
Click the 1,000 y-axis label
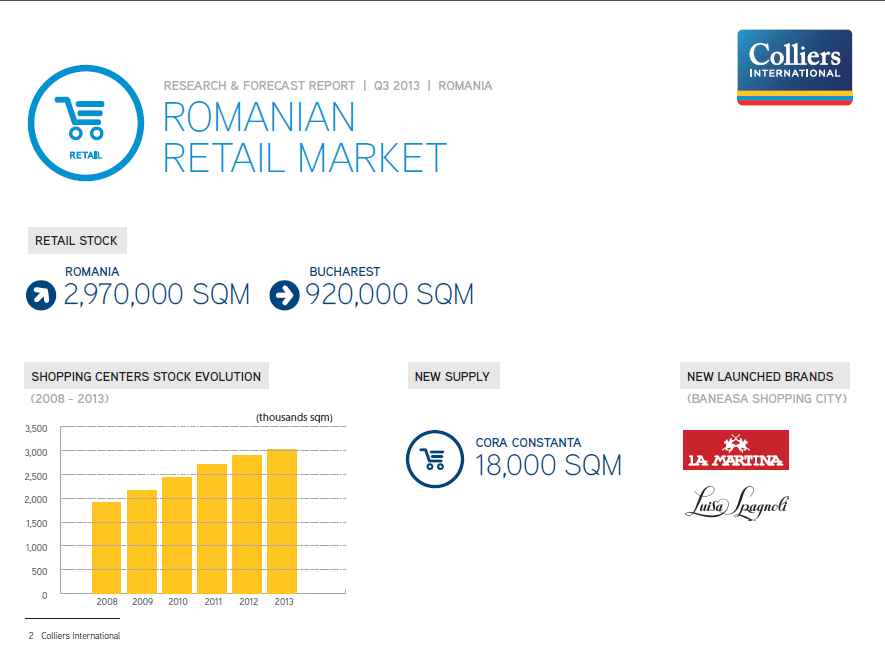click(36, 547)
